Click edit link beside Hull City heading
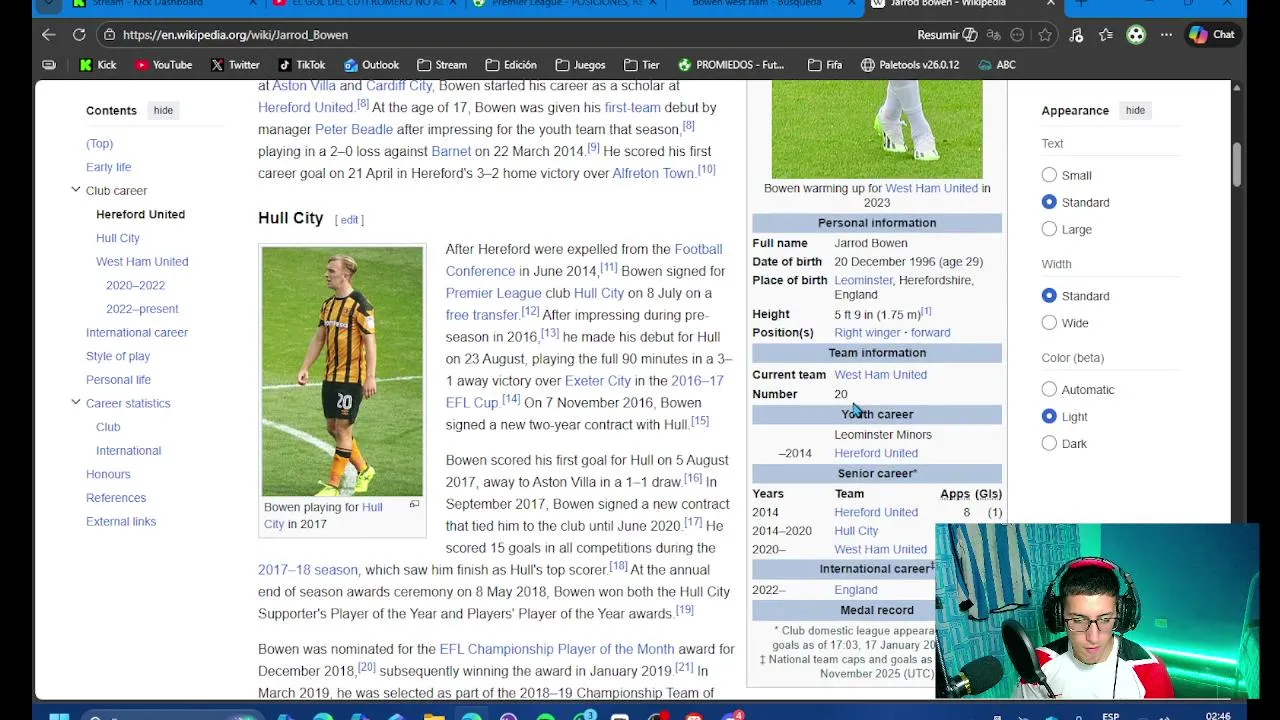Screen dimensions: 1280x720 (x=349, y=220)
